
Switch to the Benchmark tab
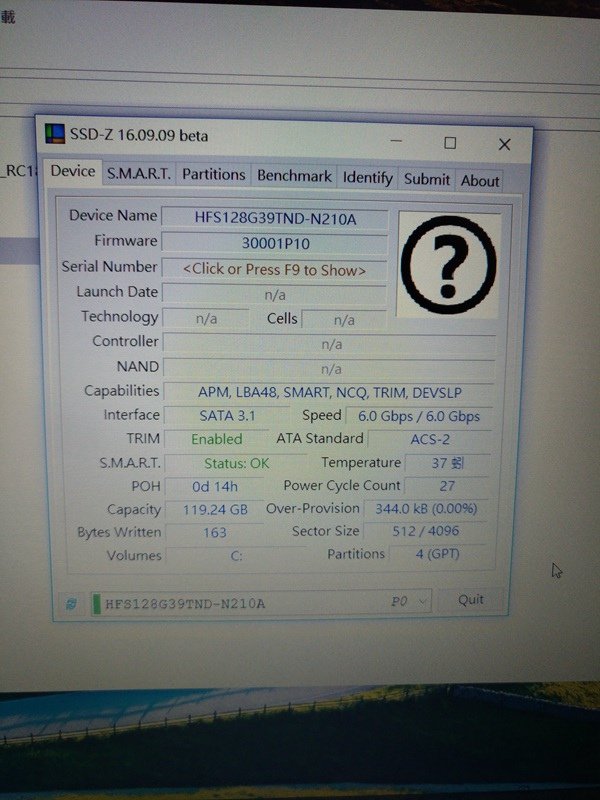click(x=294, y=176)
